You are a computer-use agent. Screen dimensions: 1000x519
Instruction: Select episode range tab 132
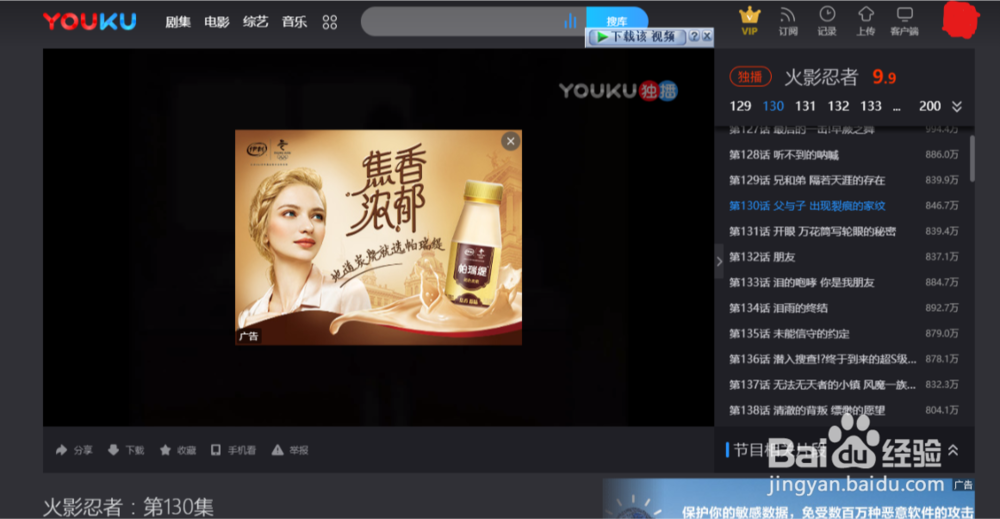coord(838,106)
